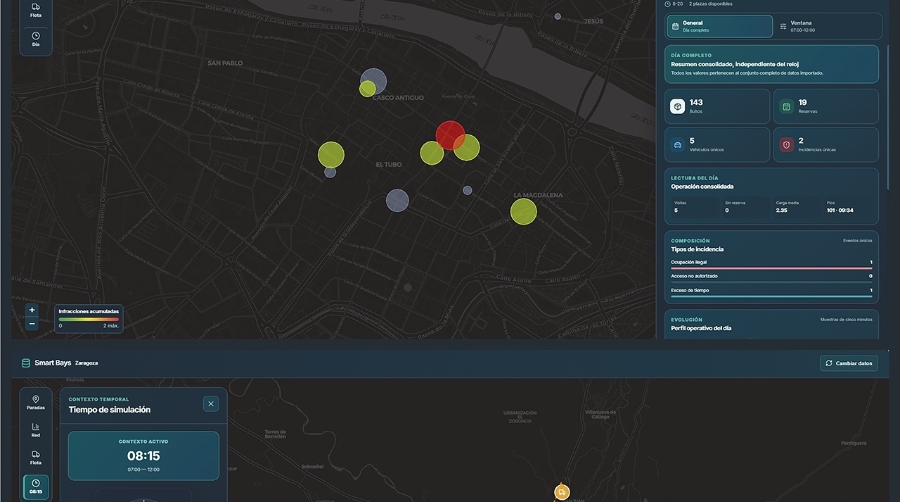The height and width of the screenshot is (502, 900).
Task: Click the Pico 101 · 09:34 value
Action: point(840,211)
